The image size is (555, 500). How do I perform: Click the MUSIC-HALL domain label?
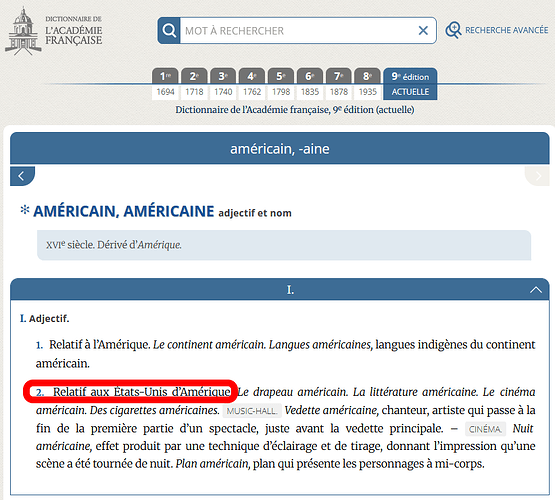[252, 411]
